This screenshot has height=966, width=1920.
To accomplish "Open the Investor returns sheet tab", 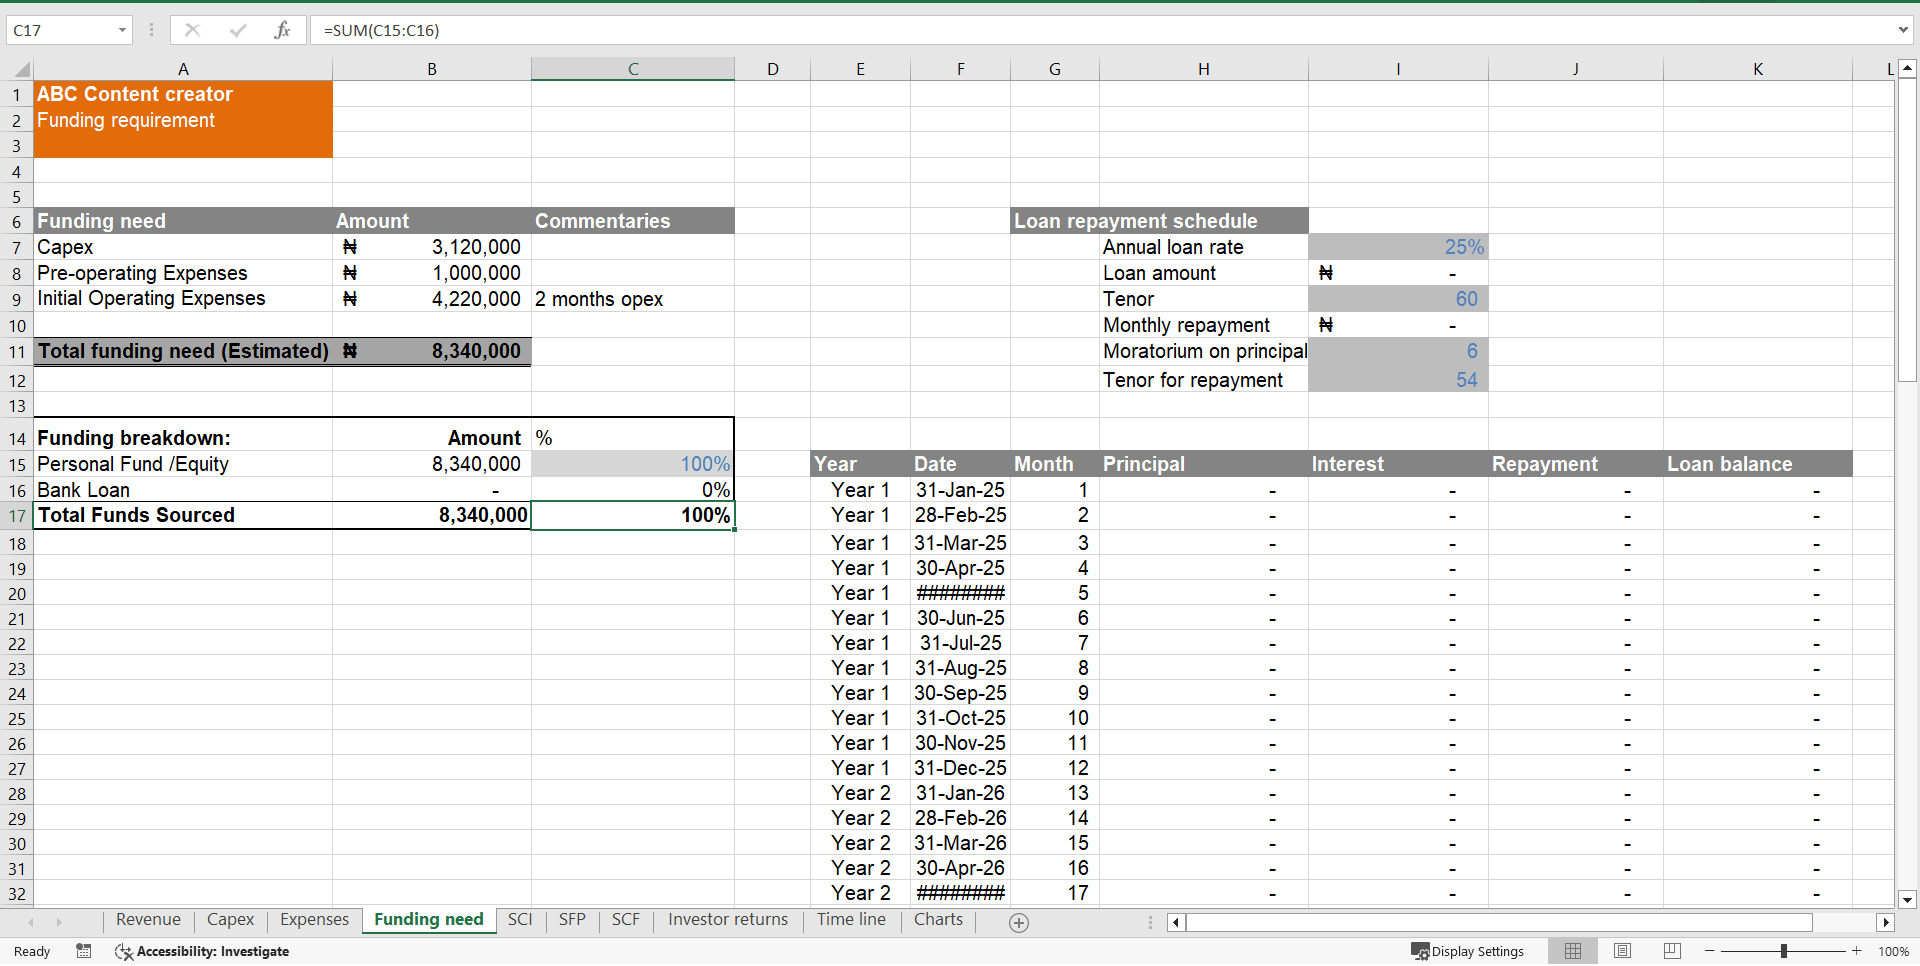I will (x=728, y=920).
